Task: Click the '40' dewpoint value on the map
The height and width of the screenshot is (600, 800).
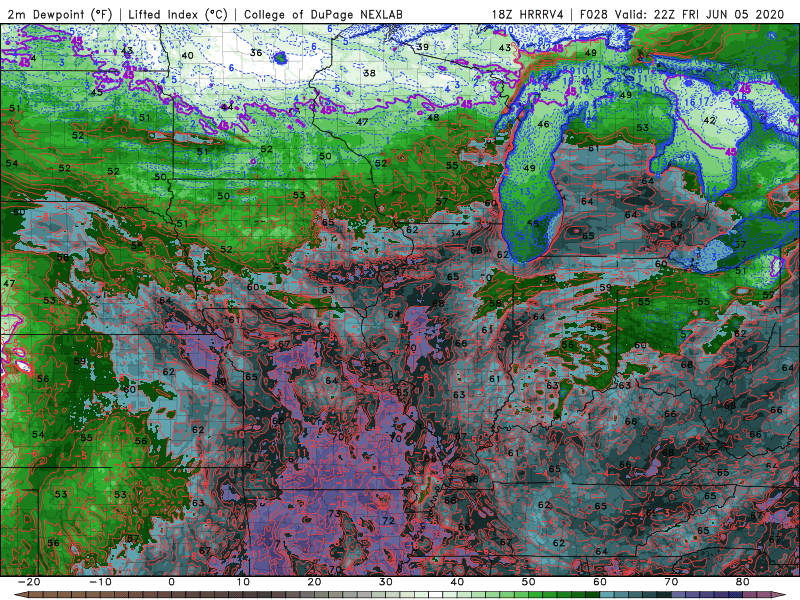Action: pyautogui.click(x=187, y=55)
